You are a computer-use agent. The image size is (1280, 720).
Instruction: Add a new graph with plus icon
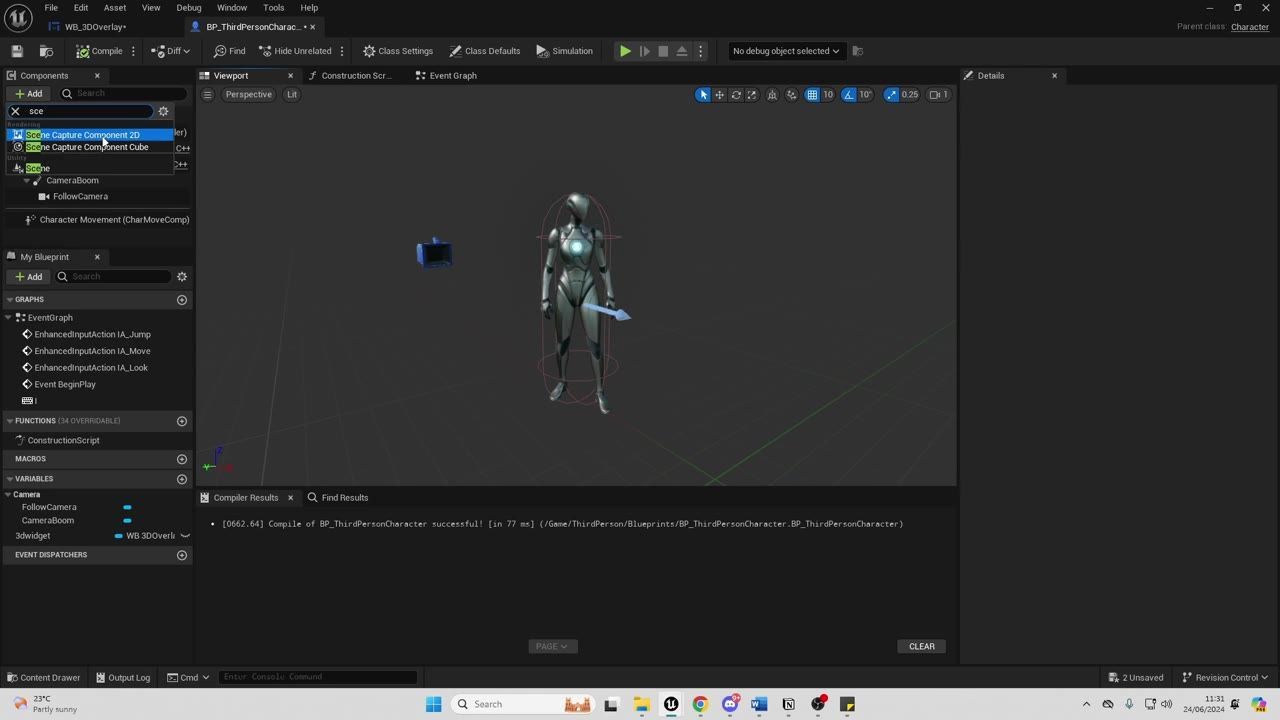[x=182, y=300]
